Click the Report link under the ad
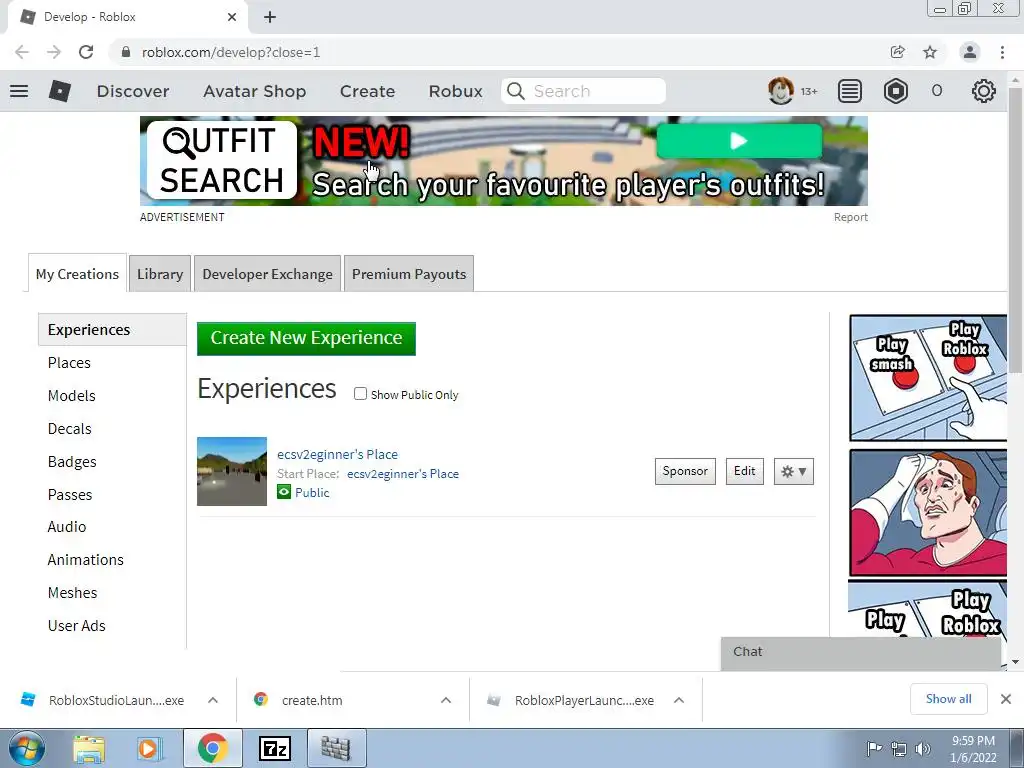1024x768 pixels. [x=850, y=217]
